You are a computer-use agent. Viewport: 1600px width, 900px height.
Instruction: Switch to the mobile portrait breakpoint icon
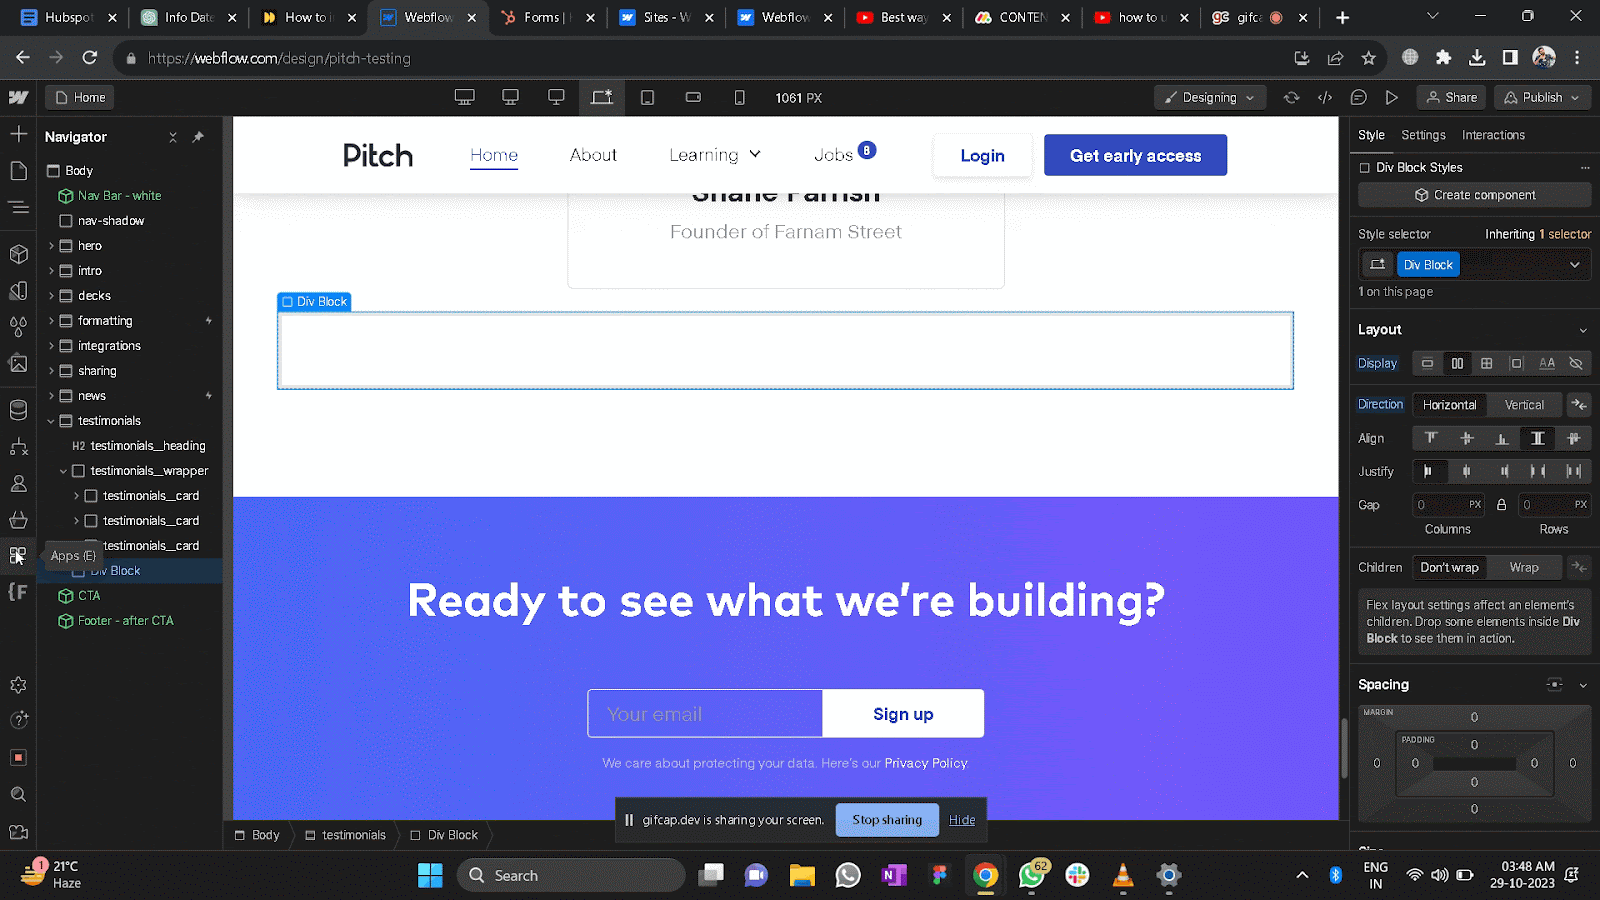pyautogui.click(x=739, y=97)
